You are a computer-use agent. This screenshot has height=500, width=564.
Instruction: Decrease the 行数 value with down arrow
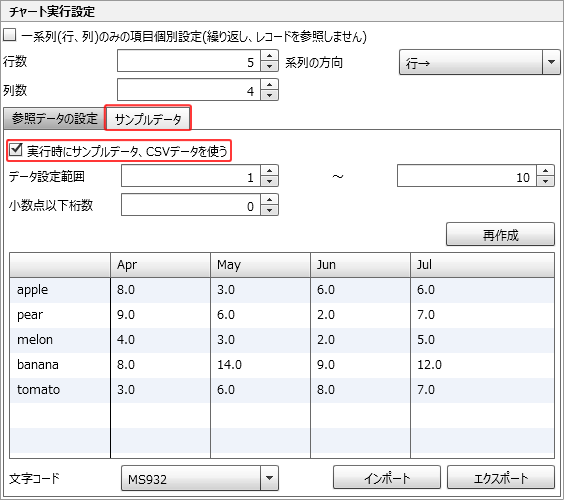click(x=269, y=66)
